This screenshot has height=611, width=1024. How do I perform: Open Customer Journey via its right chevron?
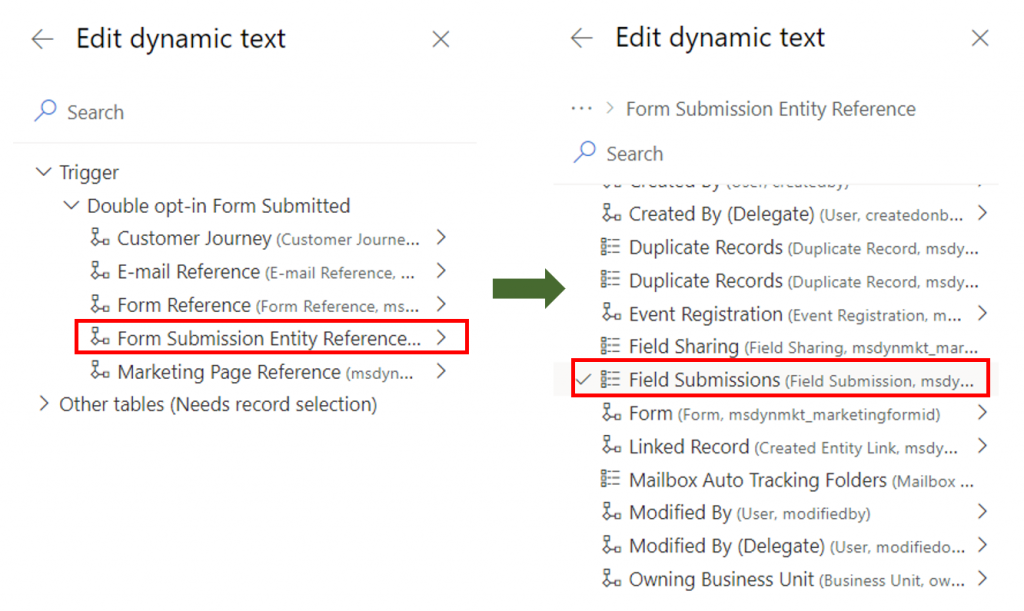click(441, 238)
